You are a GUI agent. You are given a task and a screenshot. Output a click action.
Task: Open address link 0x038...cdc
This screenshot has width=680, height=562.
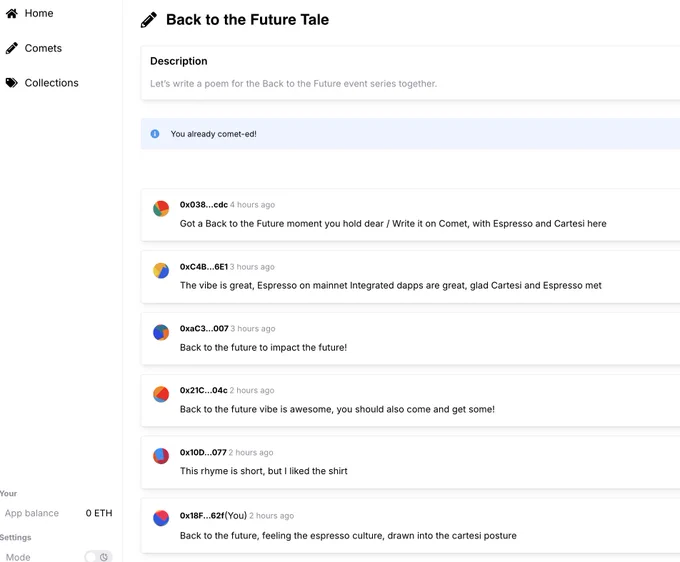[204, 205]
